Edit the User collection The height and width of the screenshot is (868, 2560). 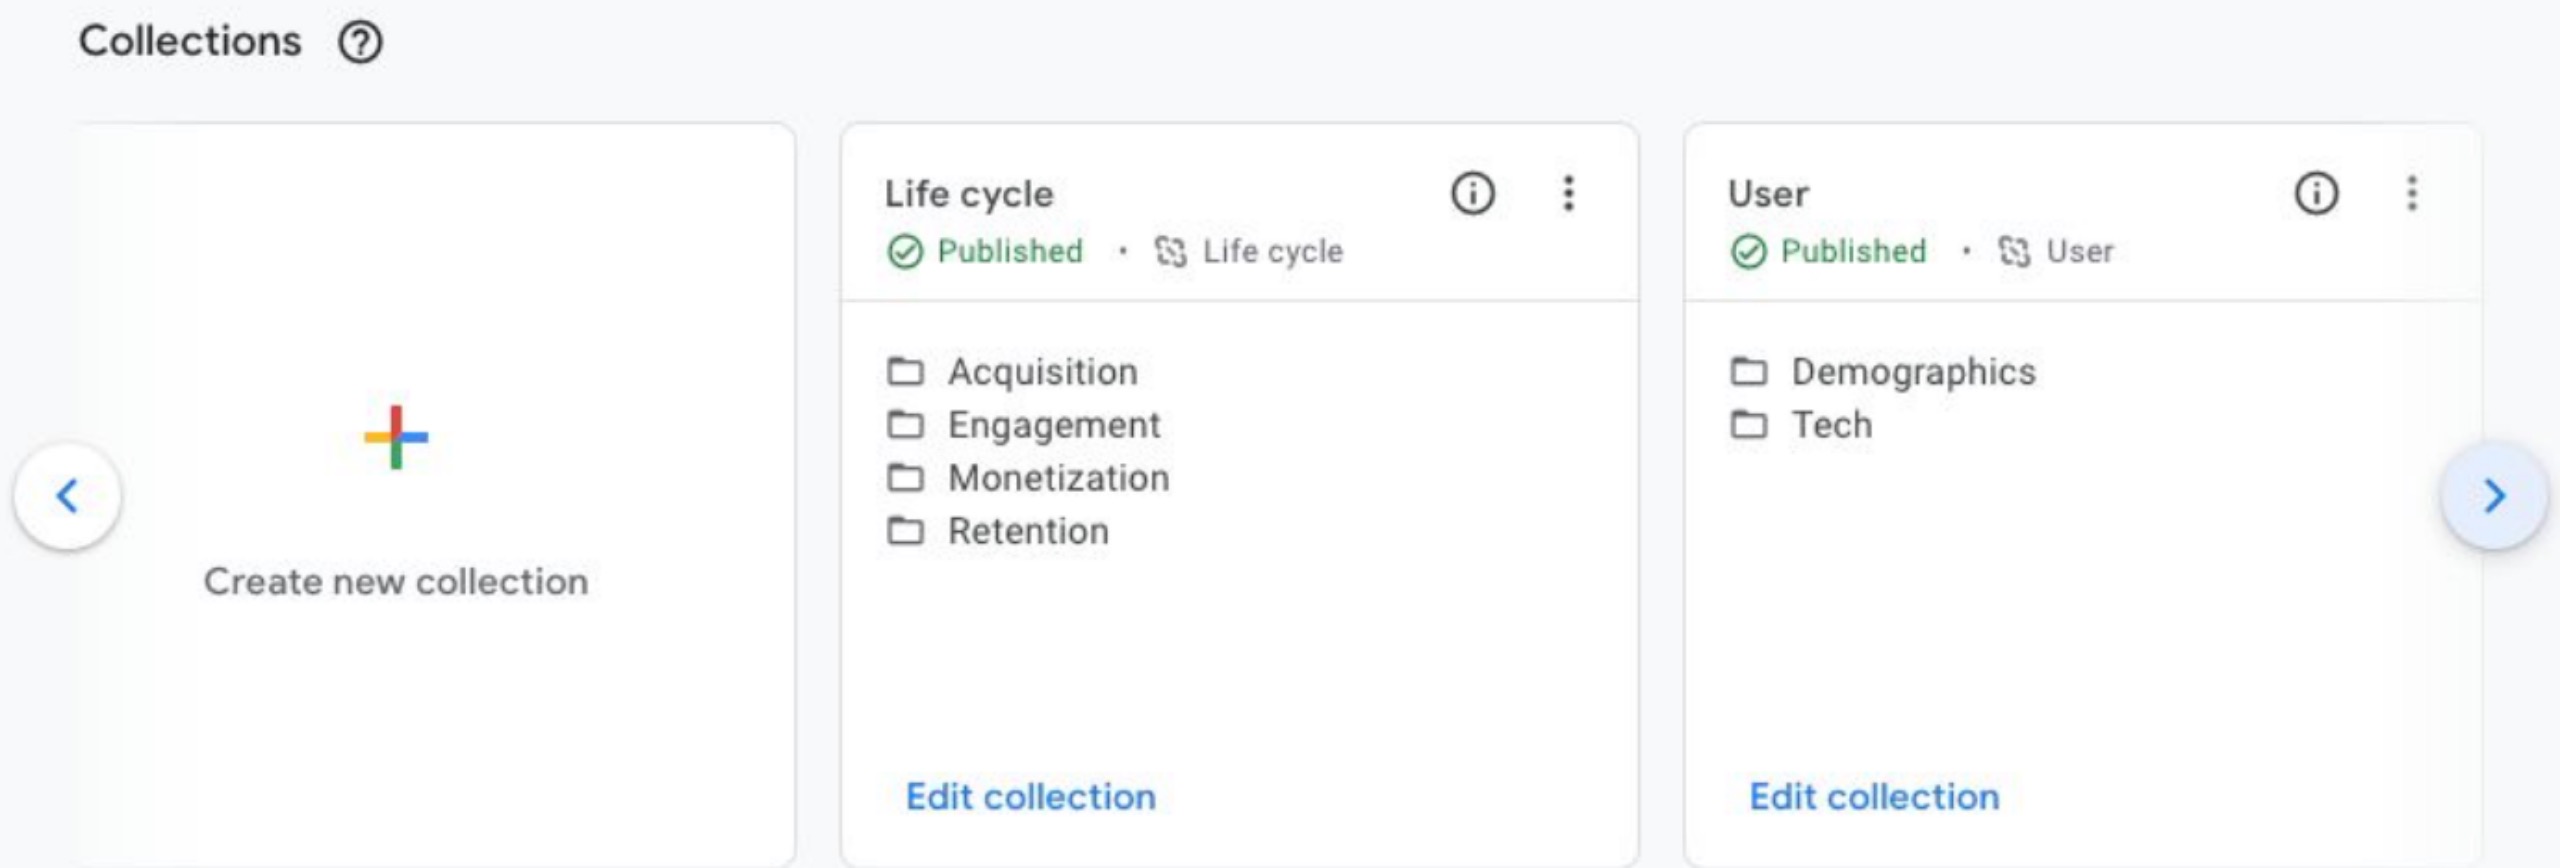pos(1874,797)
